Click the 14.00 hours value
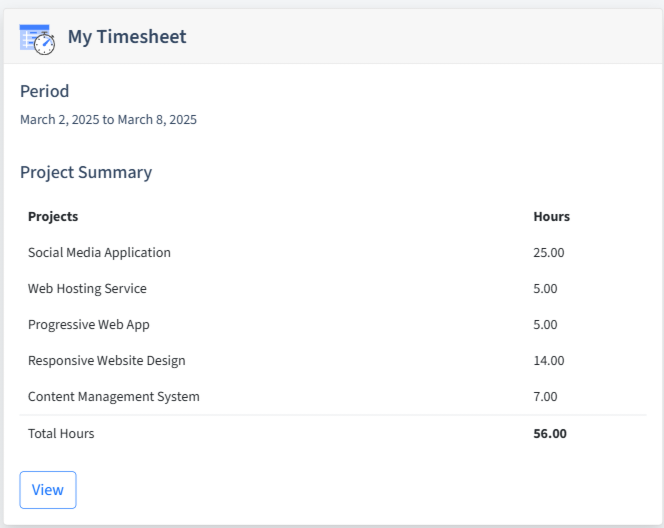Viewport: 664px width, 528px height. (x=548, y=361)
